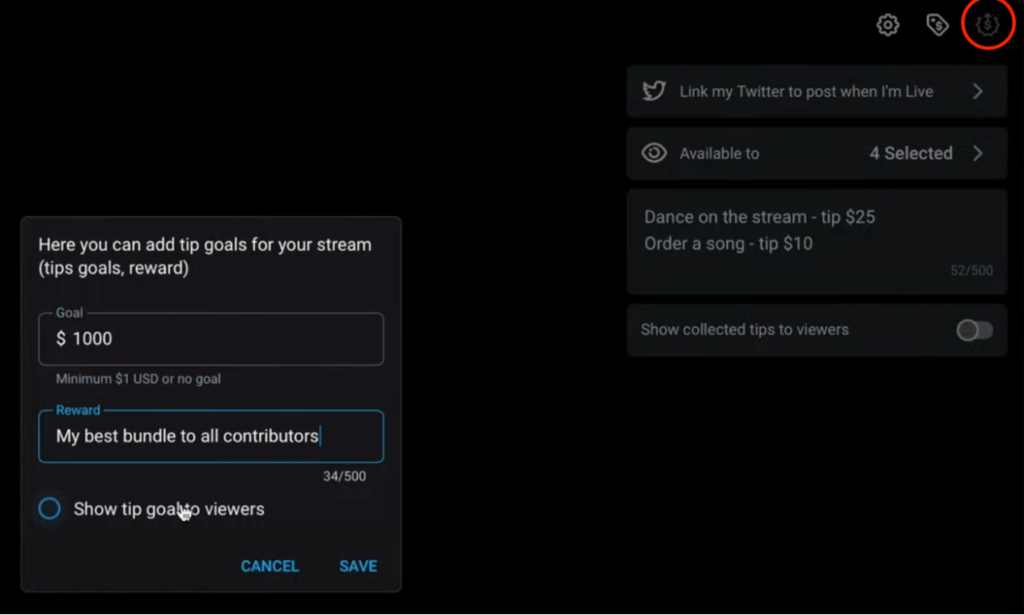The width and height of the screenshot is (1024, 615).
Task: Click the eye icon beside Available to
Action: pyautogui.click(x=654, y=153)
